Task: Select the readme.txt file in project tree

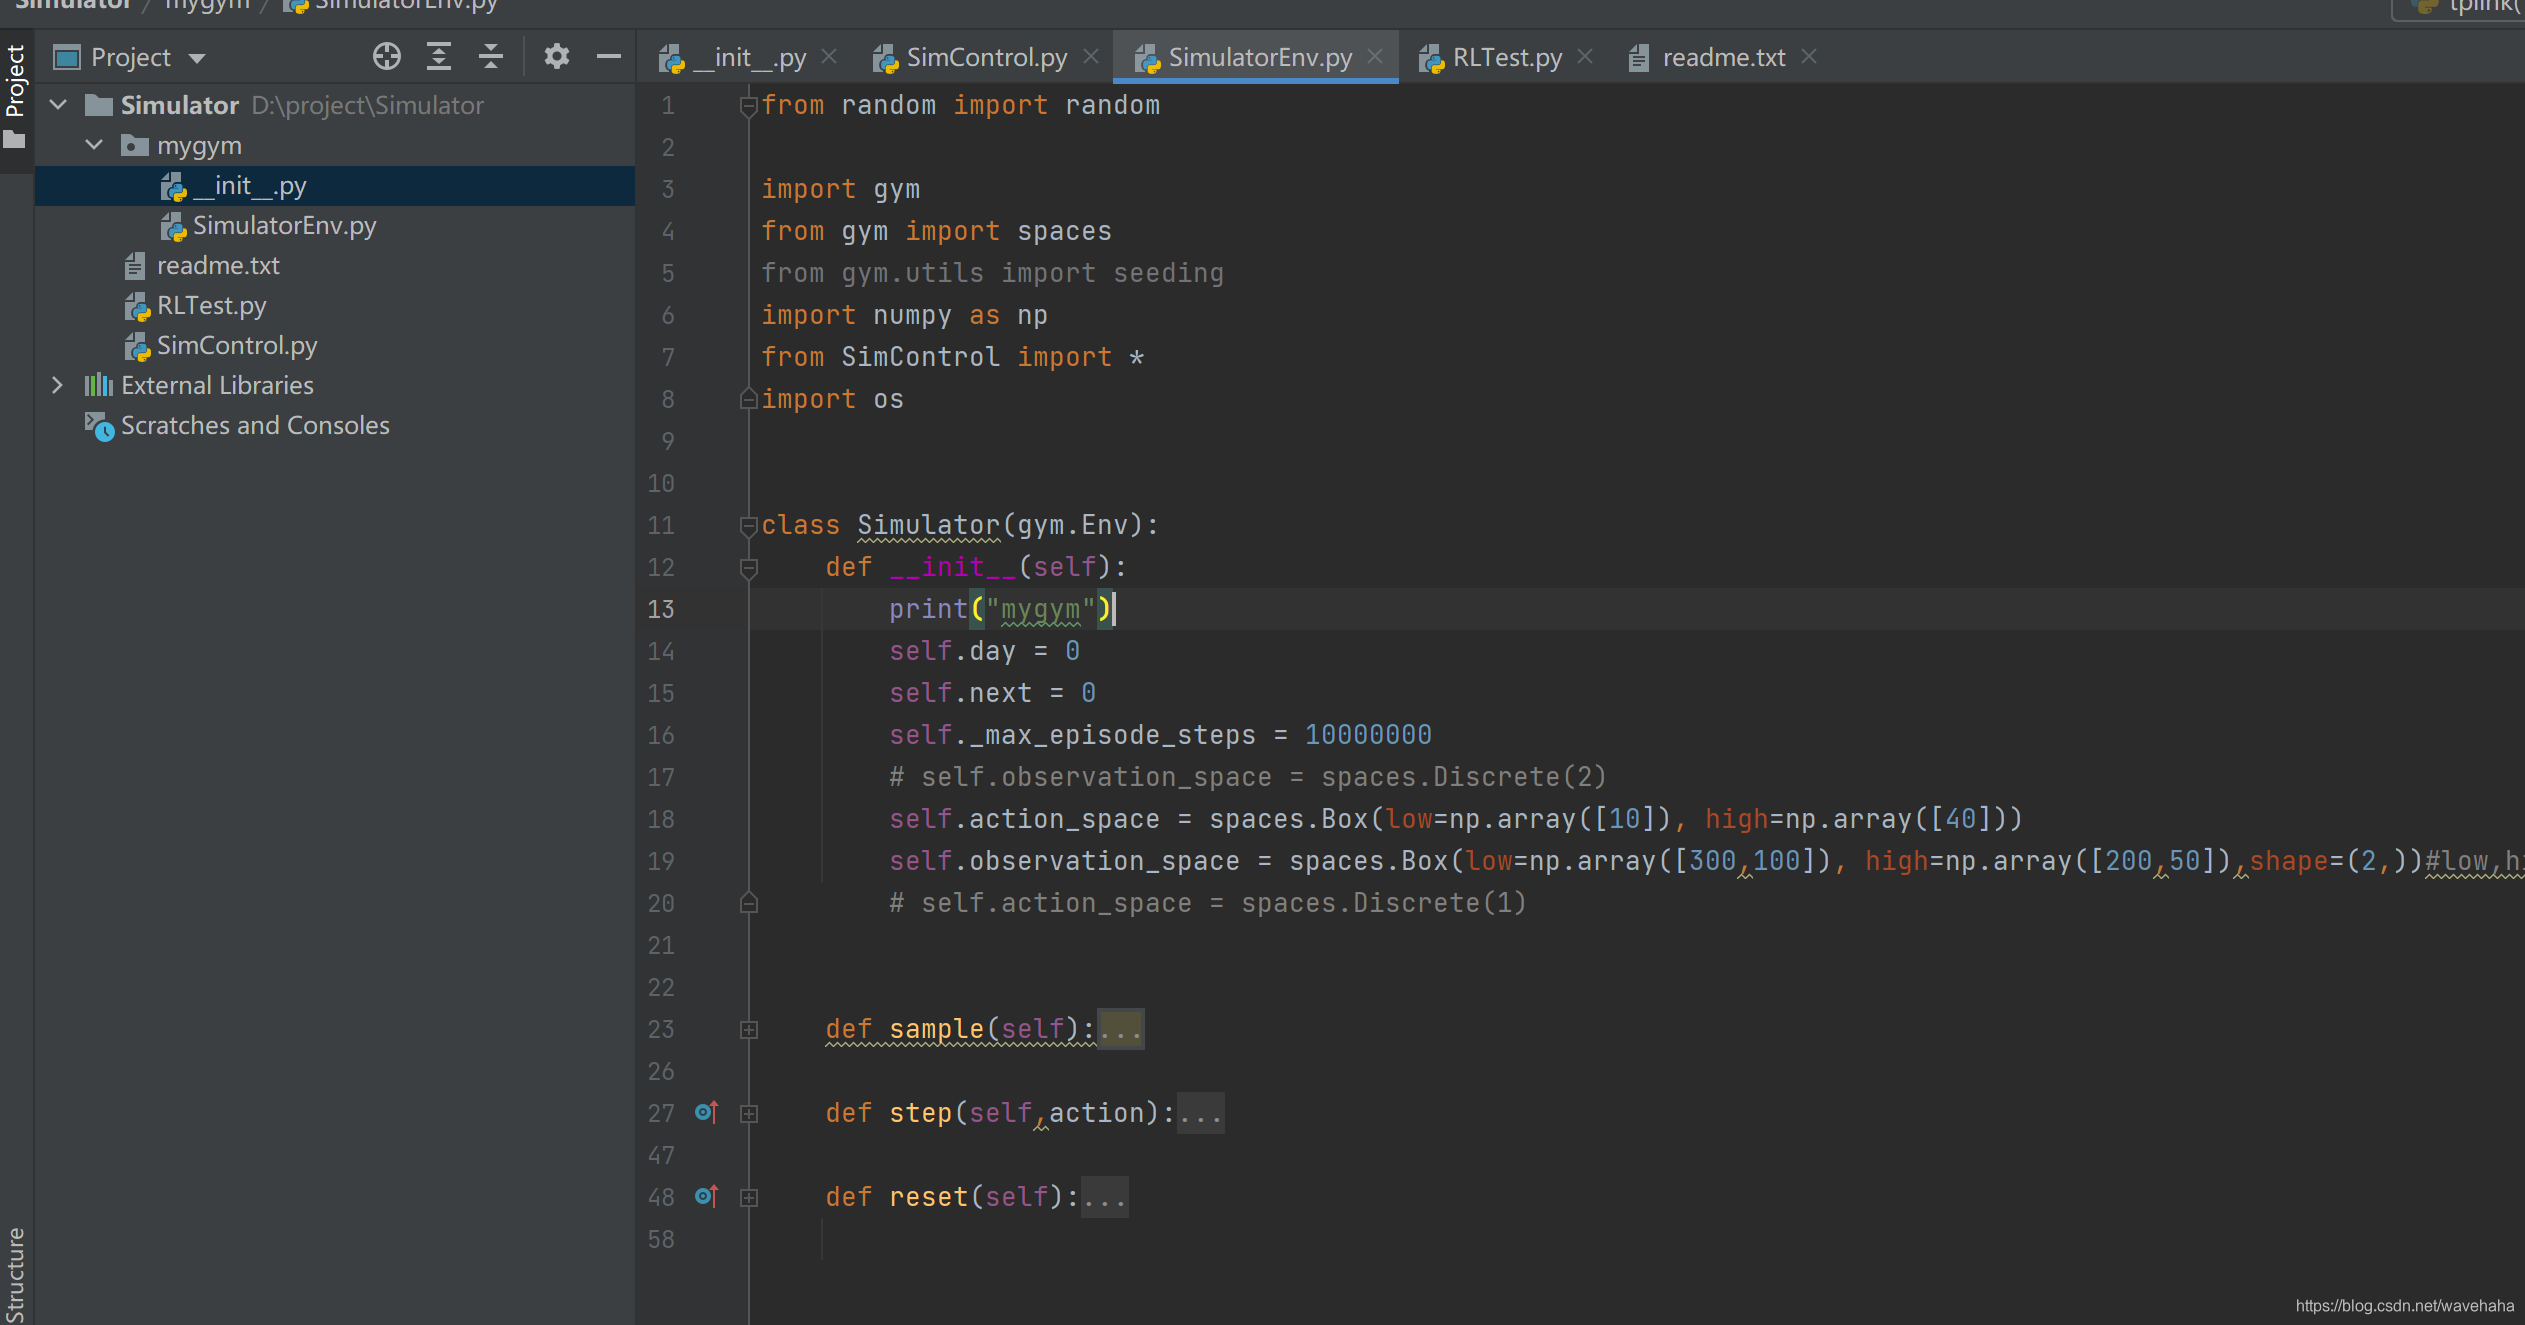Action: tap(217, 264)
